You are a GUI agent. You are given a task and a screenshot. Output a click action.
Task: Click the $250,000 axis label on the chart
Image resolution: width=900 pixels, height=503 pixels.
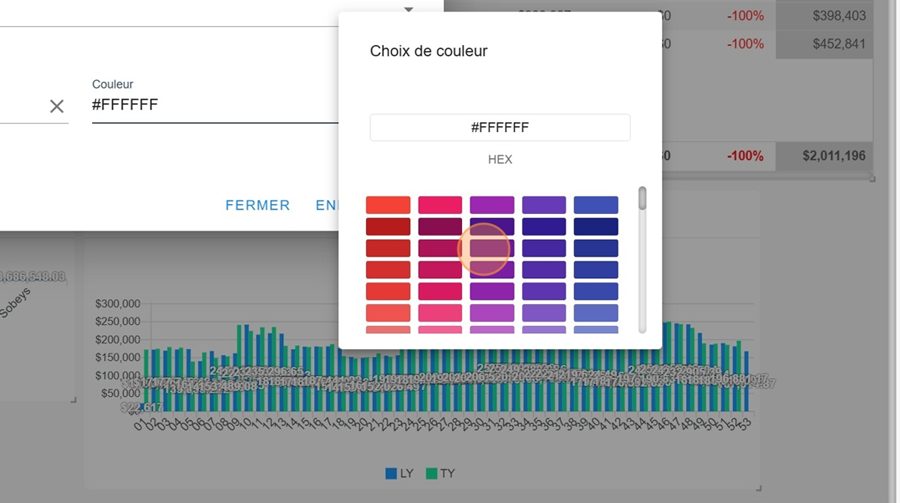click(x=118, y=321)
